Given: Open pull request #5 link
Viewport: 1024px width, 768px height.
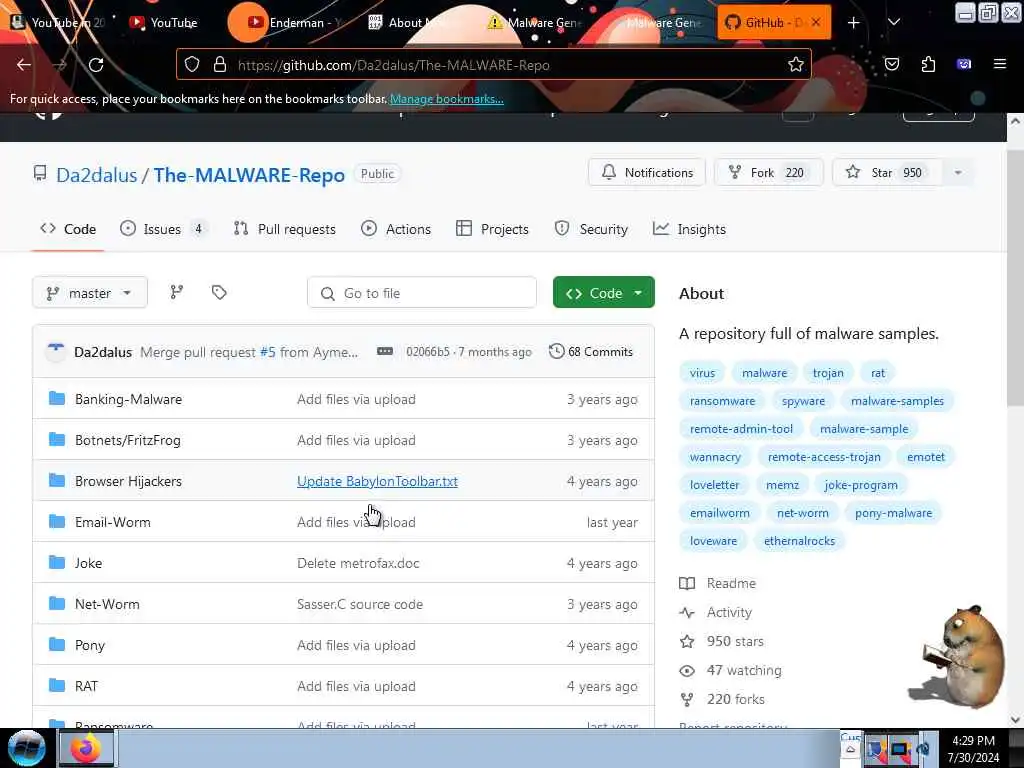Looking at the screenshot, I should pyautogui.click(x=268, y=353).
